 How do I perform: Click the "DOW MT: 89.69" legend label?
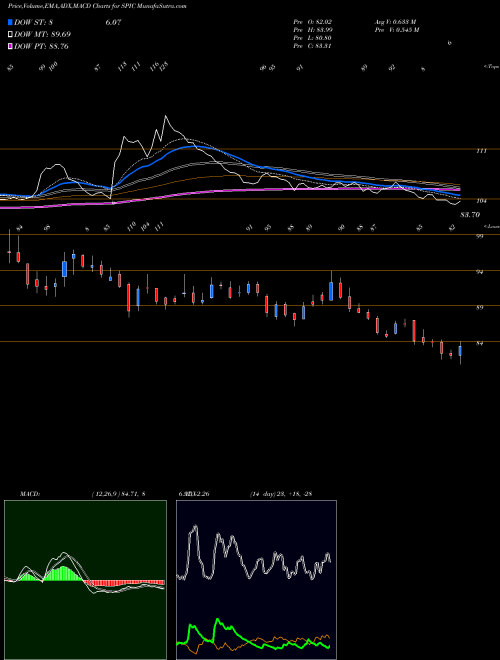point(43,35)
